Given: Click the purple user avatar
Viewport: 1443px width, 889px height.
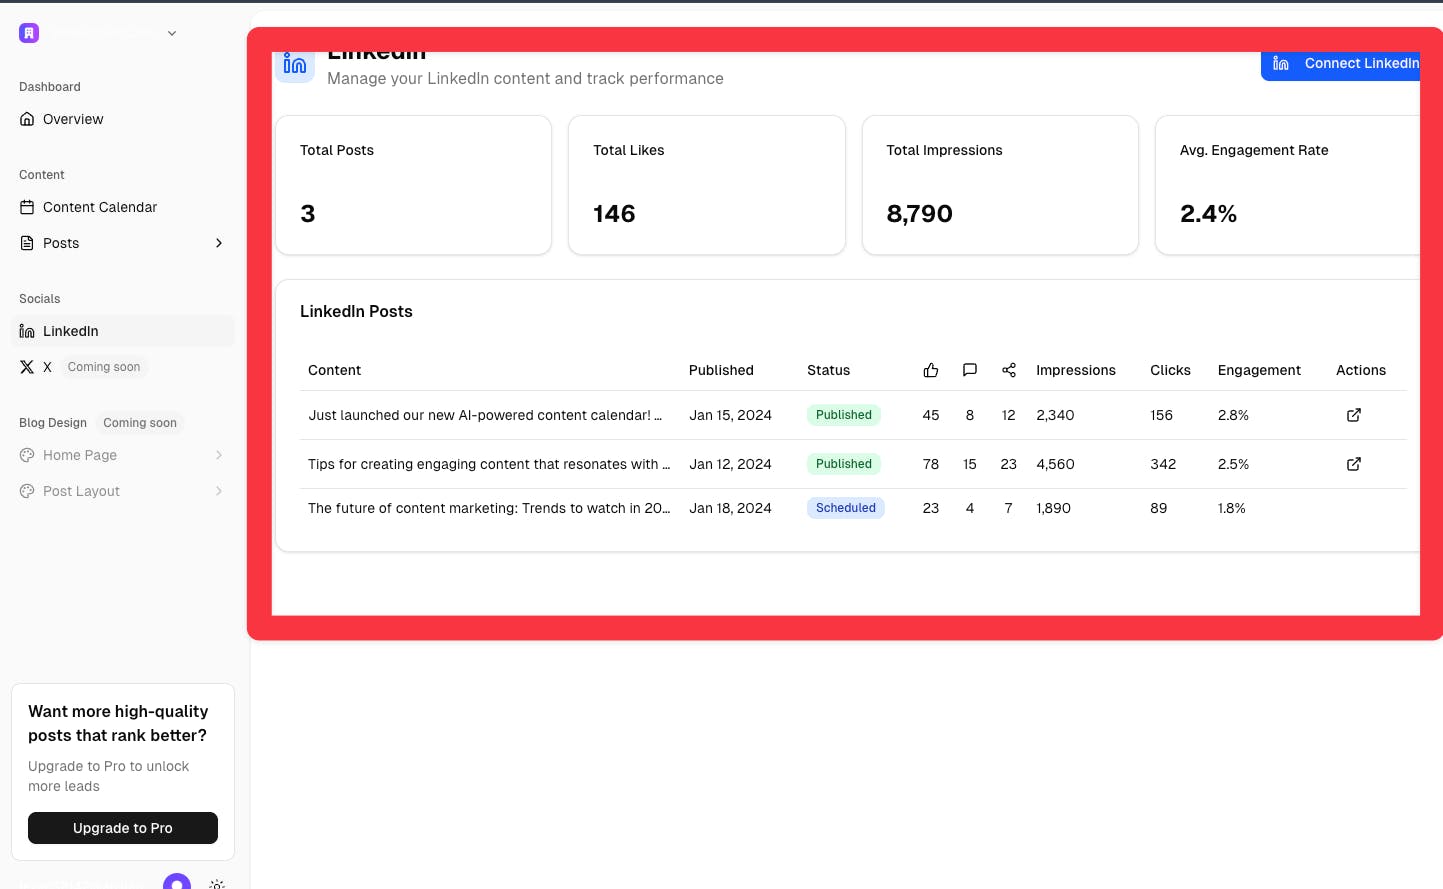Looking at the screenshot, I should (177, 881).
